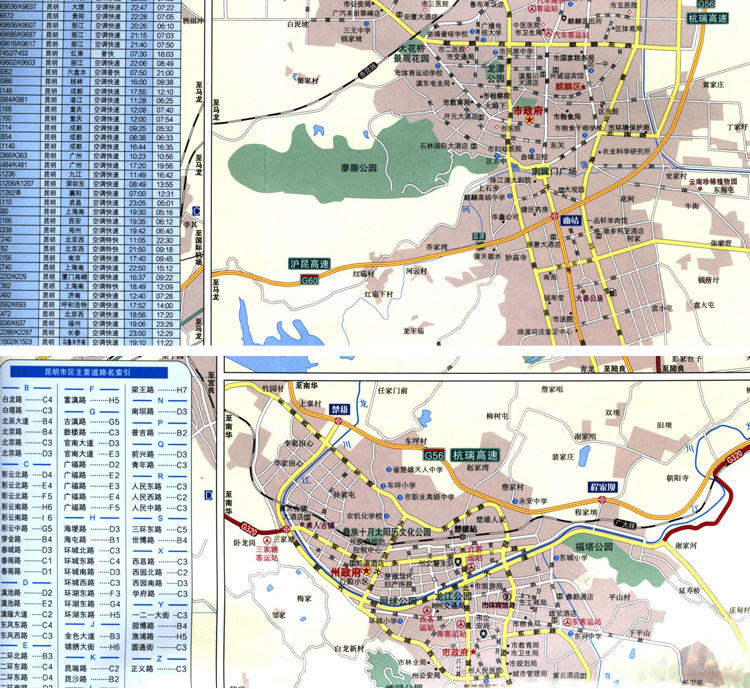The height and width of the screenshot is (689, 750).
Task: Click the 呼和浩特 destination in timetable
Action: tap(76, 305)
